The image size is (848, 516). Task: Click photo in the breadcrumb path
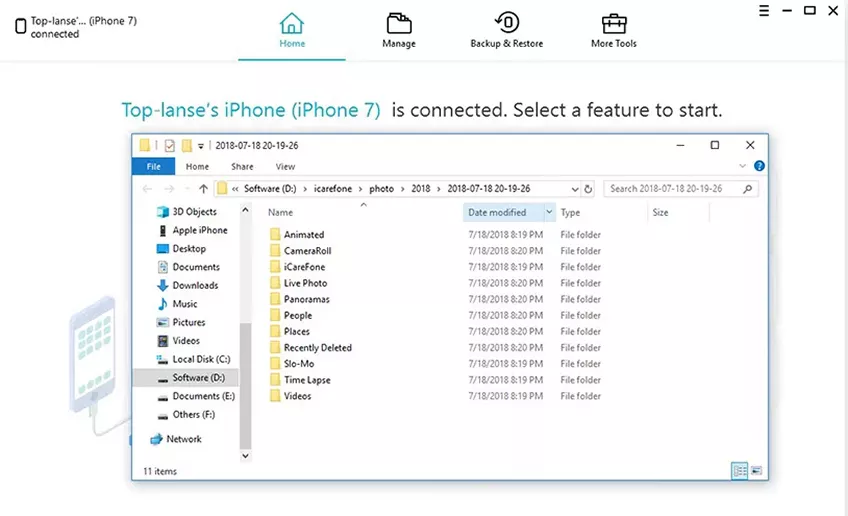[381, 189]
